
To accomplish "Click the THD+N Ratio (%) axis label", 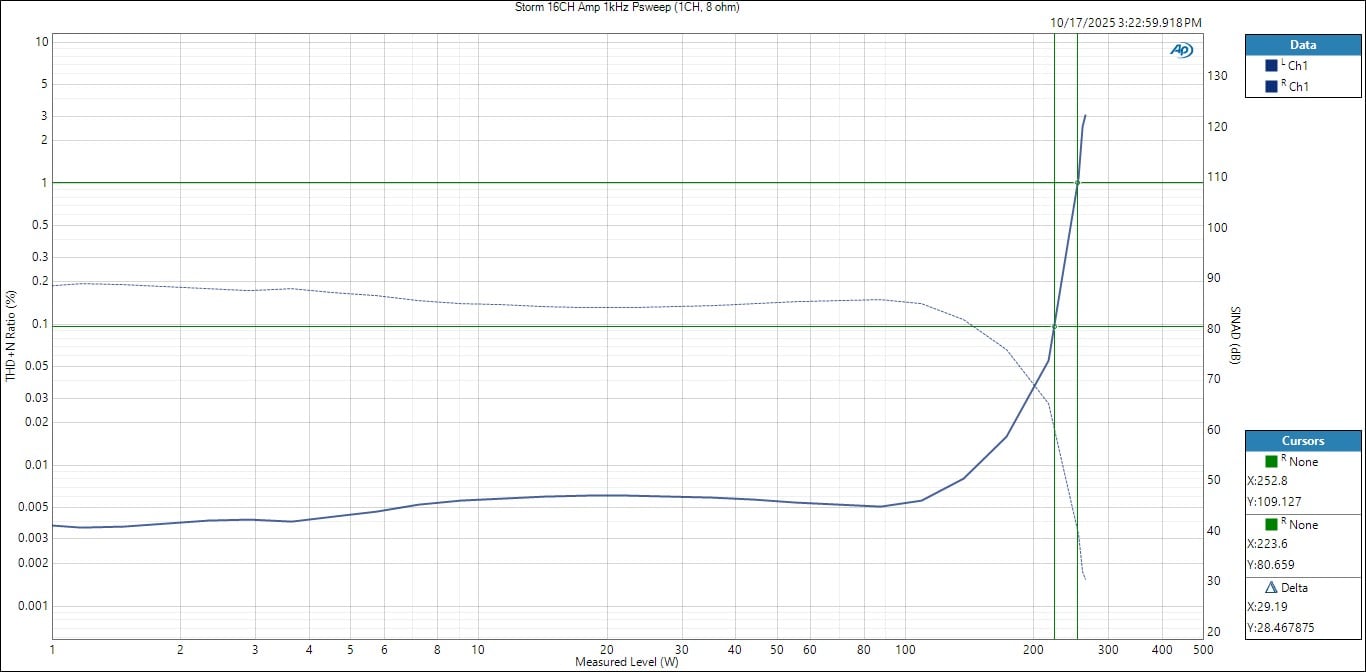I will coord(12,336).
